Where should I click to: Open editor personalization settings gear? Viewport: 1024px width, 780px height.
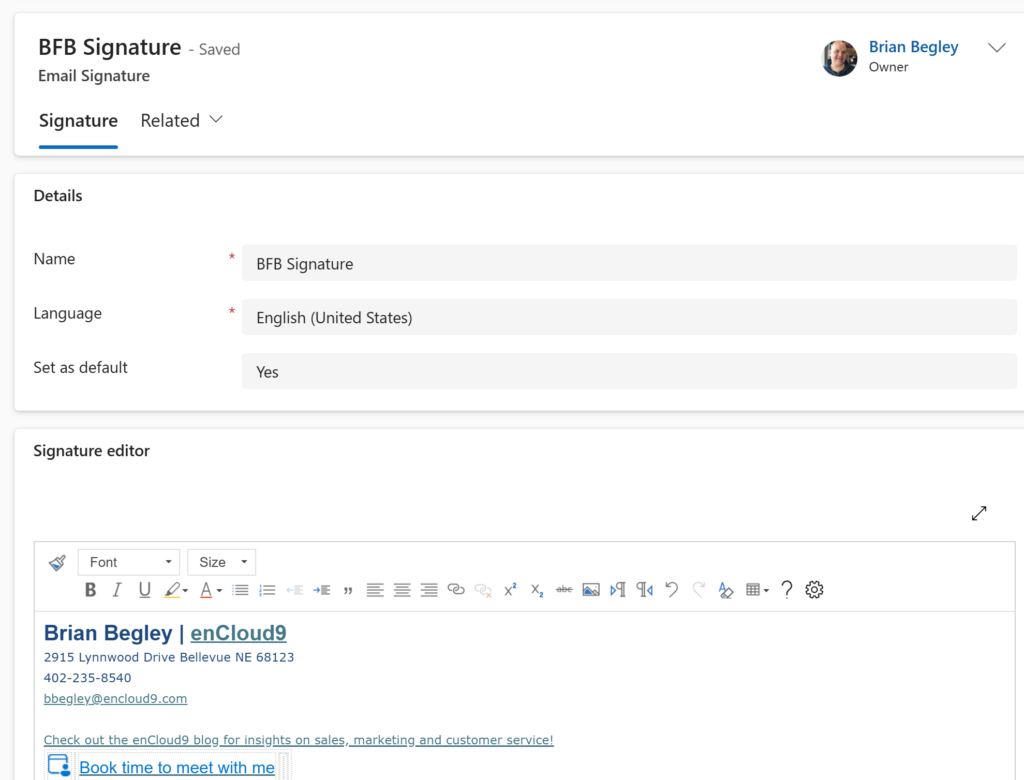814,590
